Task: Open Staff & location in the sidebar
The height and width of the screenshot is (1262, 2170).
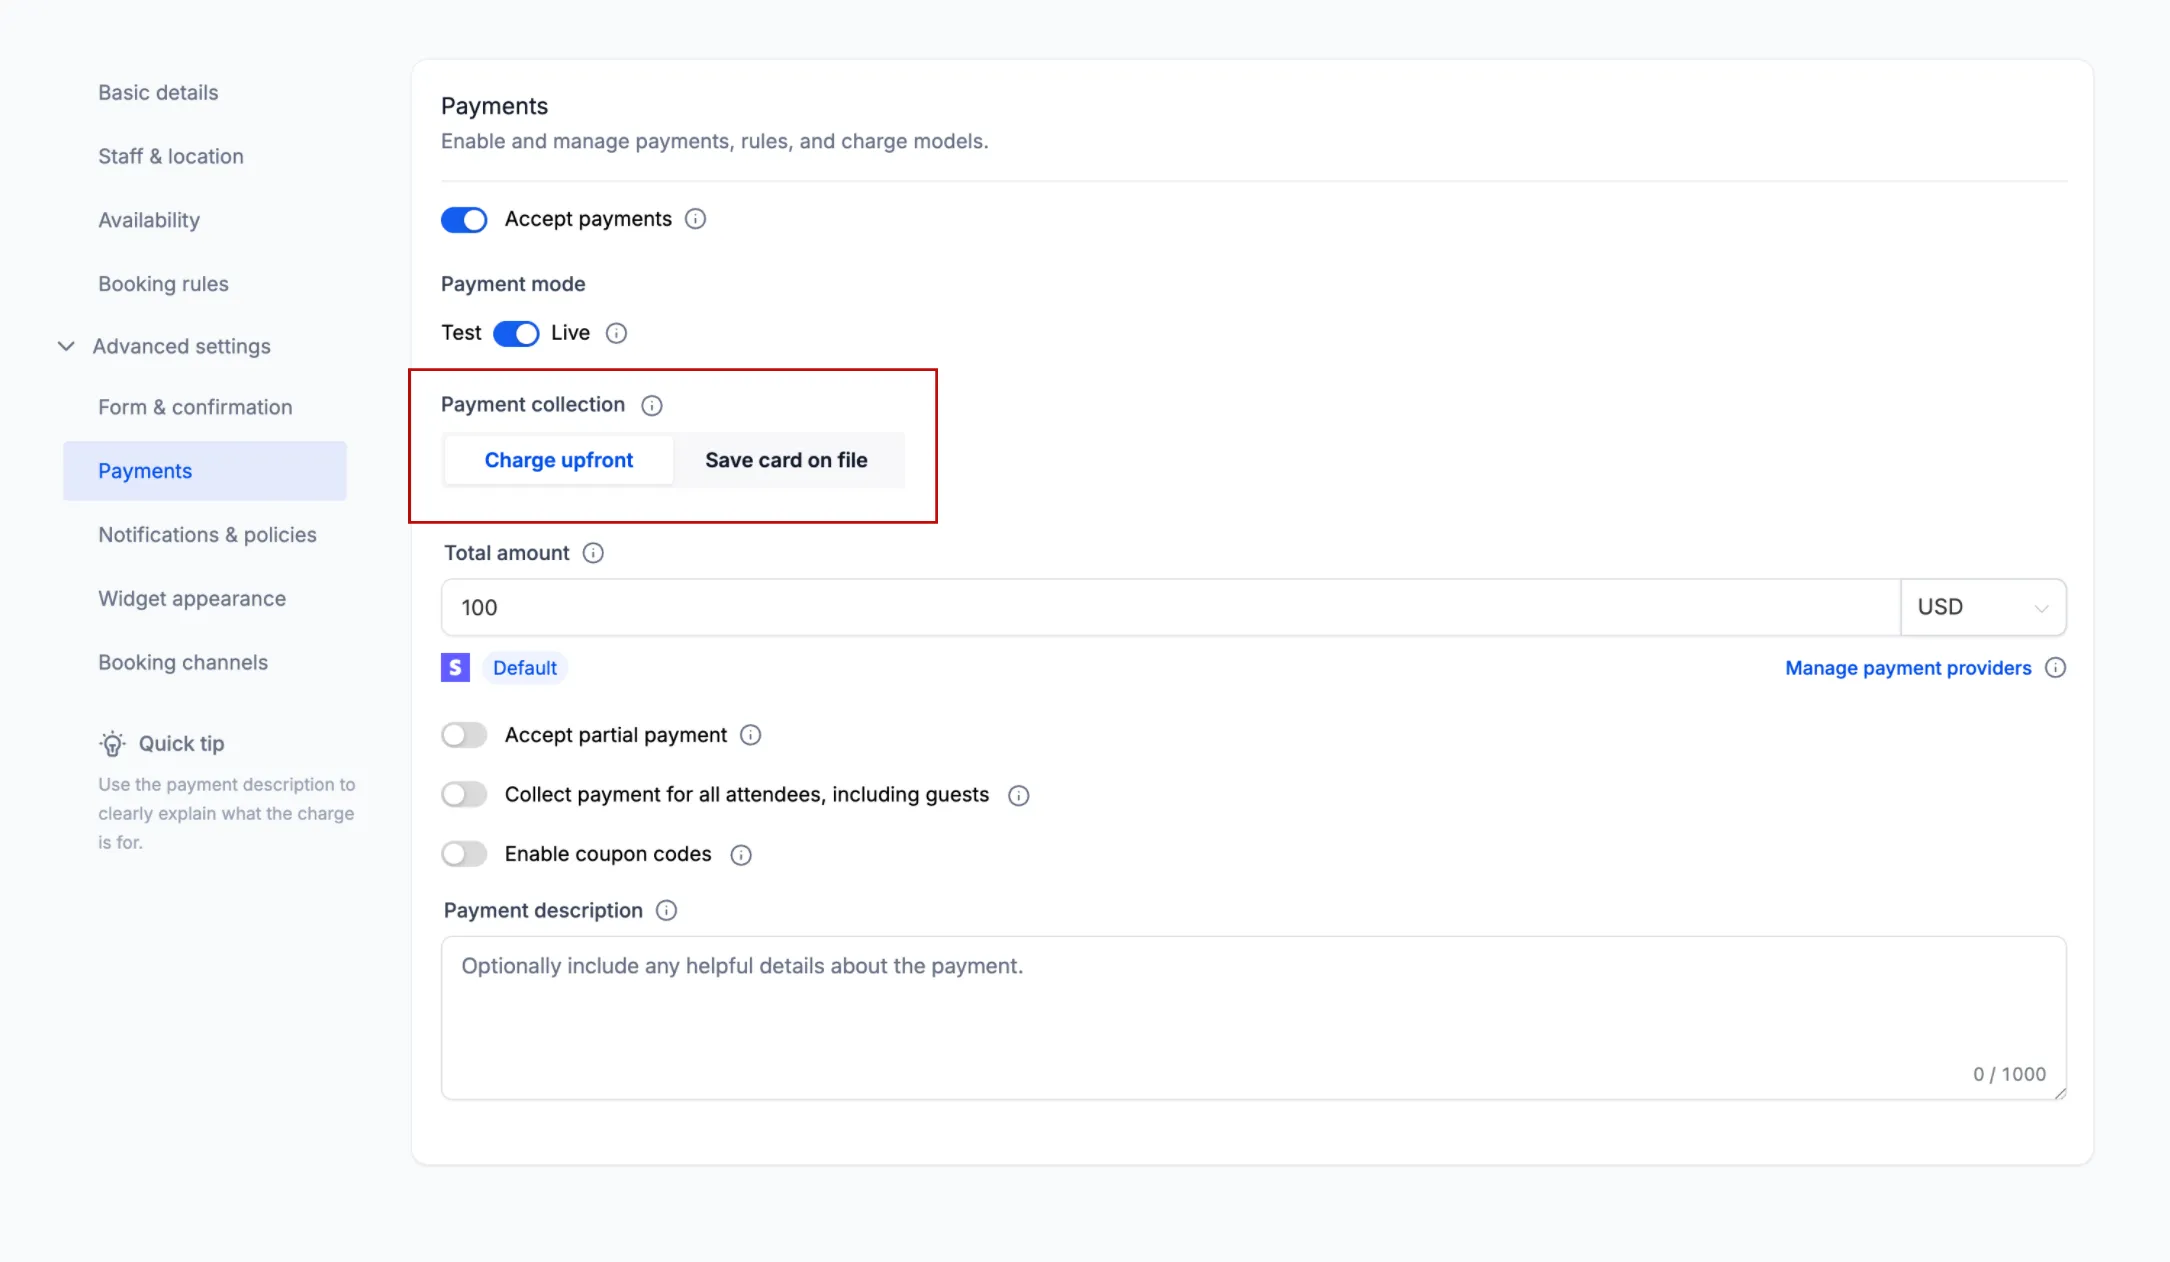Action: point(171,156)
